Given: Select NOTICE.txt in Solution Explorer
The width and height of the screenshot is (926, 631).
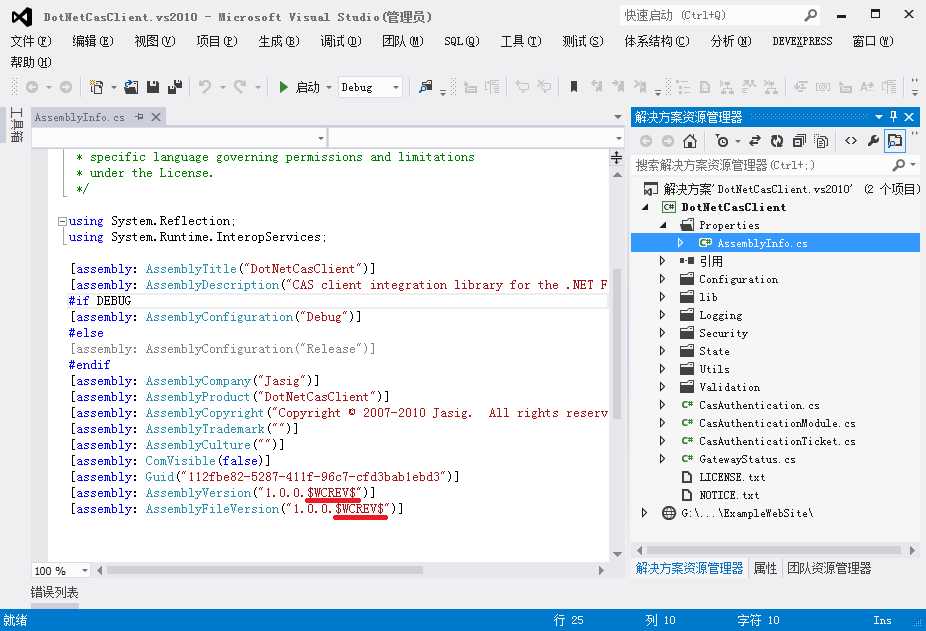Looking at the screenshot, I should (729, 495).
